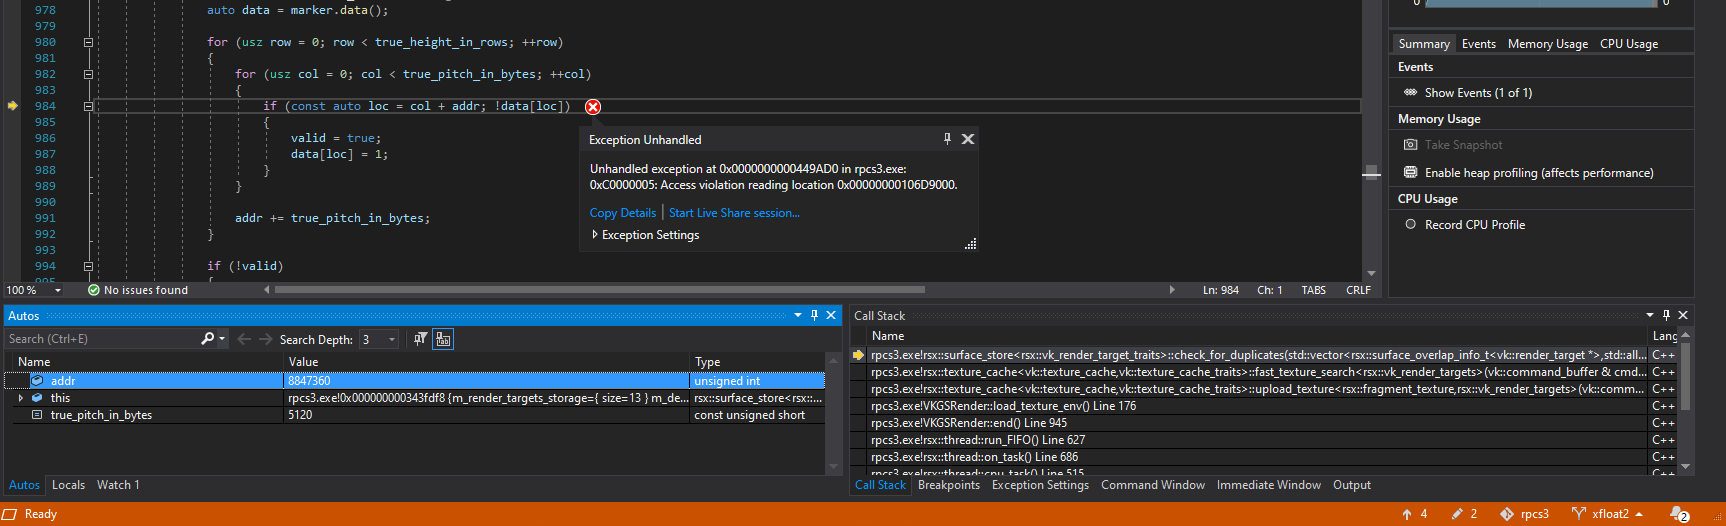Open the editor 100 % zoom dropdown
Image resolution: width=1726 pixels, height=526 pixels.
click(x=58, y=290)
